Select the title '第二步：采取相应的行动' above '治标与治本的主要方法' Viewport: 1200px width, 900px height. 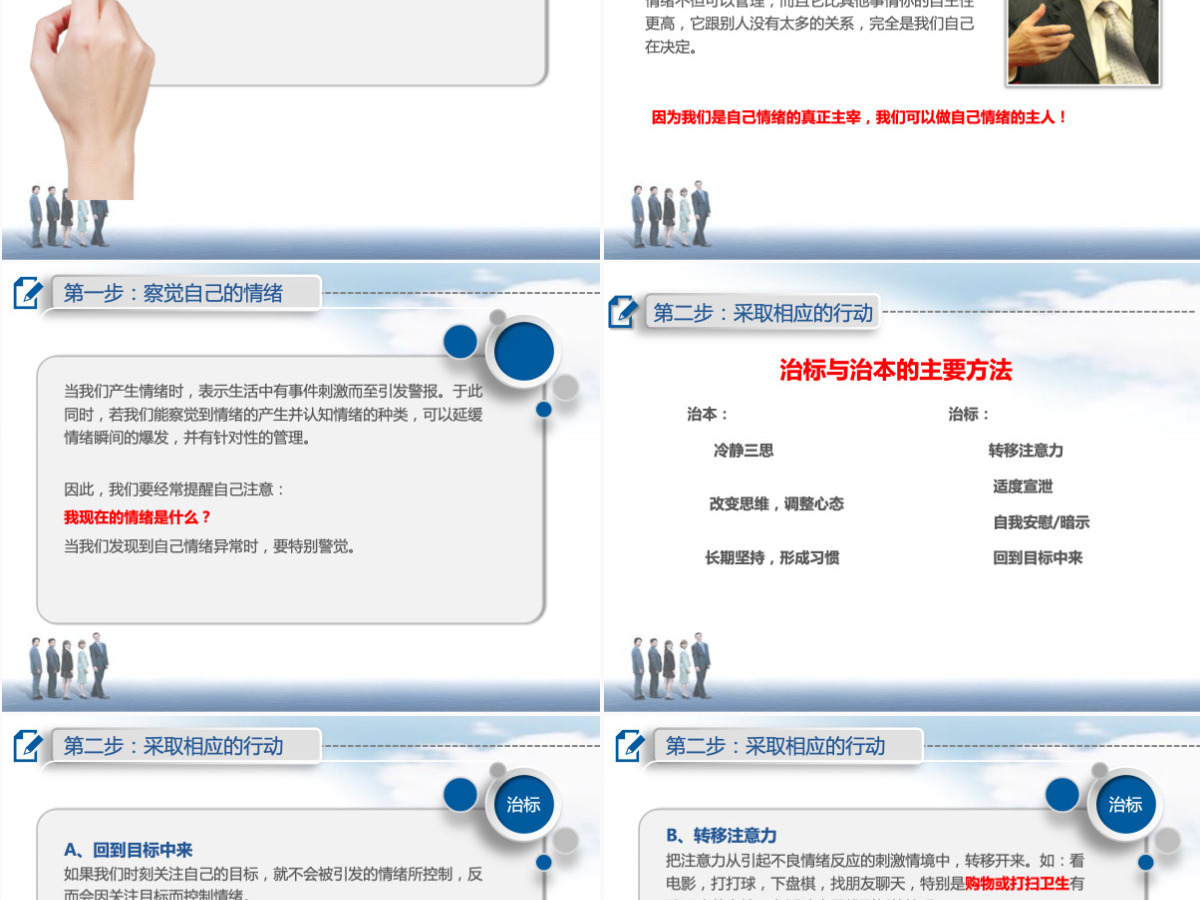coord(763,312)
